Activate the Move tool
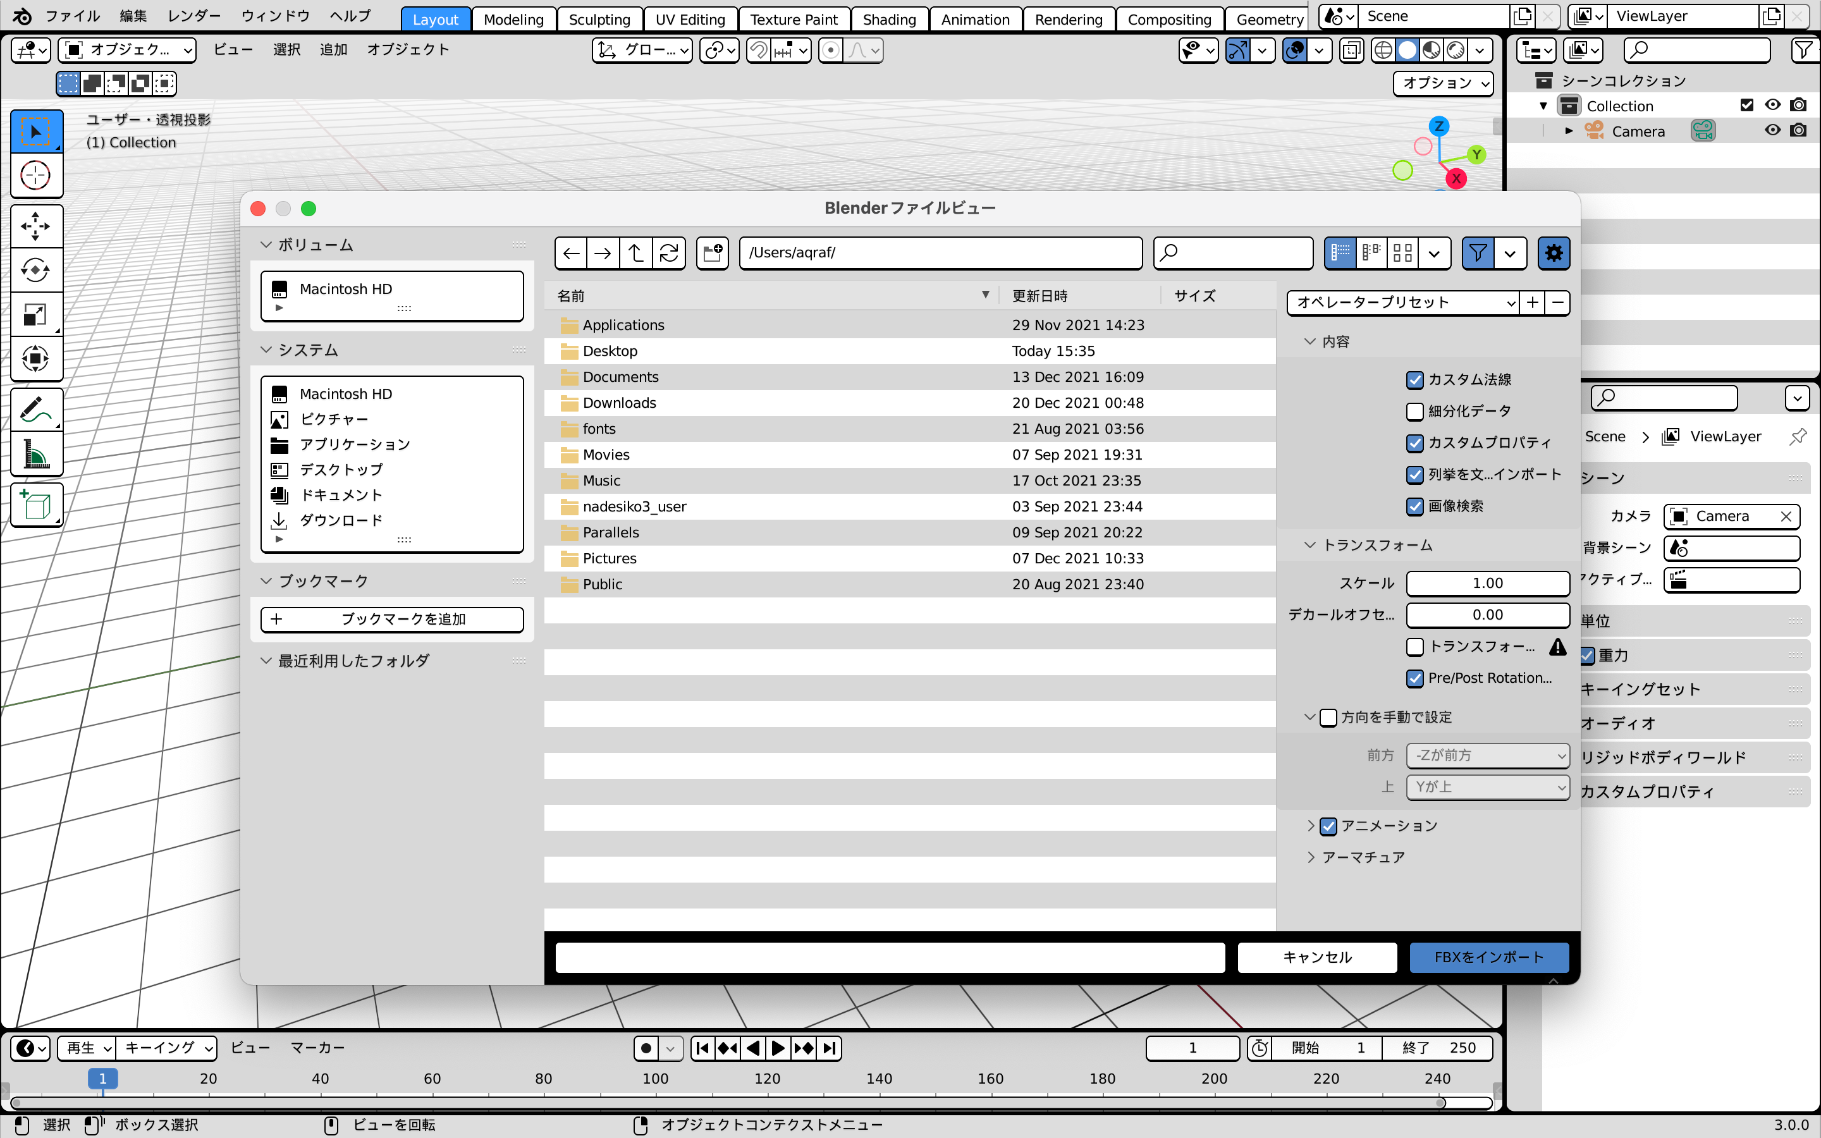The width and height of the screenshot is (1821, 1138). pos(36,226)
